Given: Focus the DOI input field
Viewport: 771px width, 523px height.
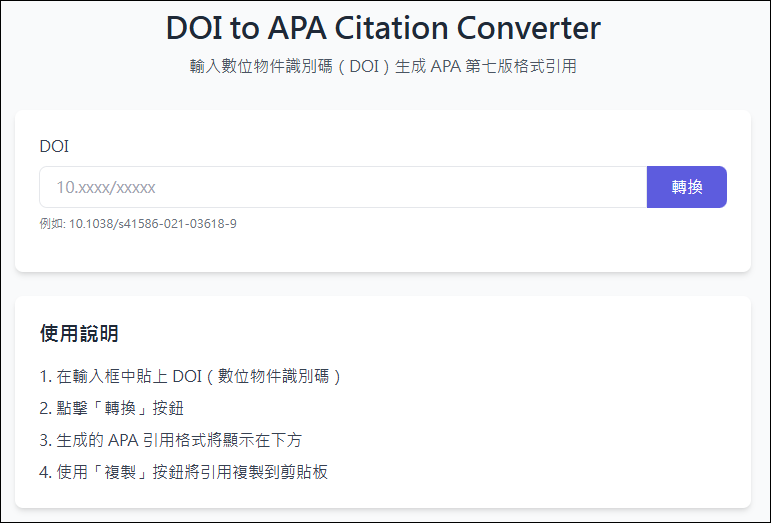Looking at the screenshot, I should (343, 187).
